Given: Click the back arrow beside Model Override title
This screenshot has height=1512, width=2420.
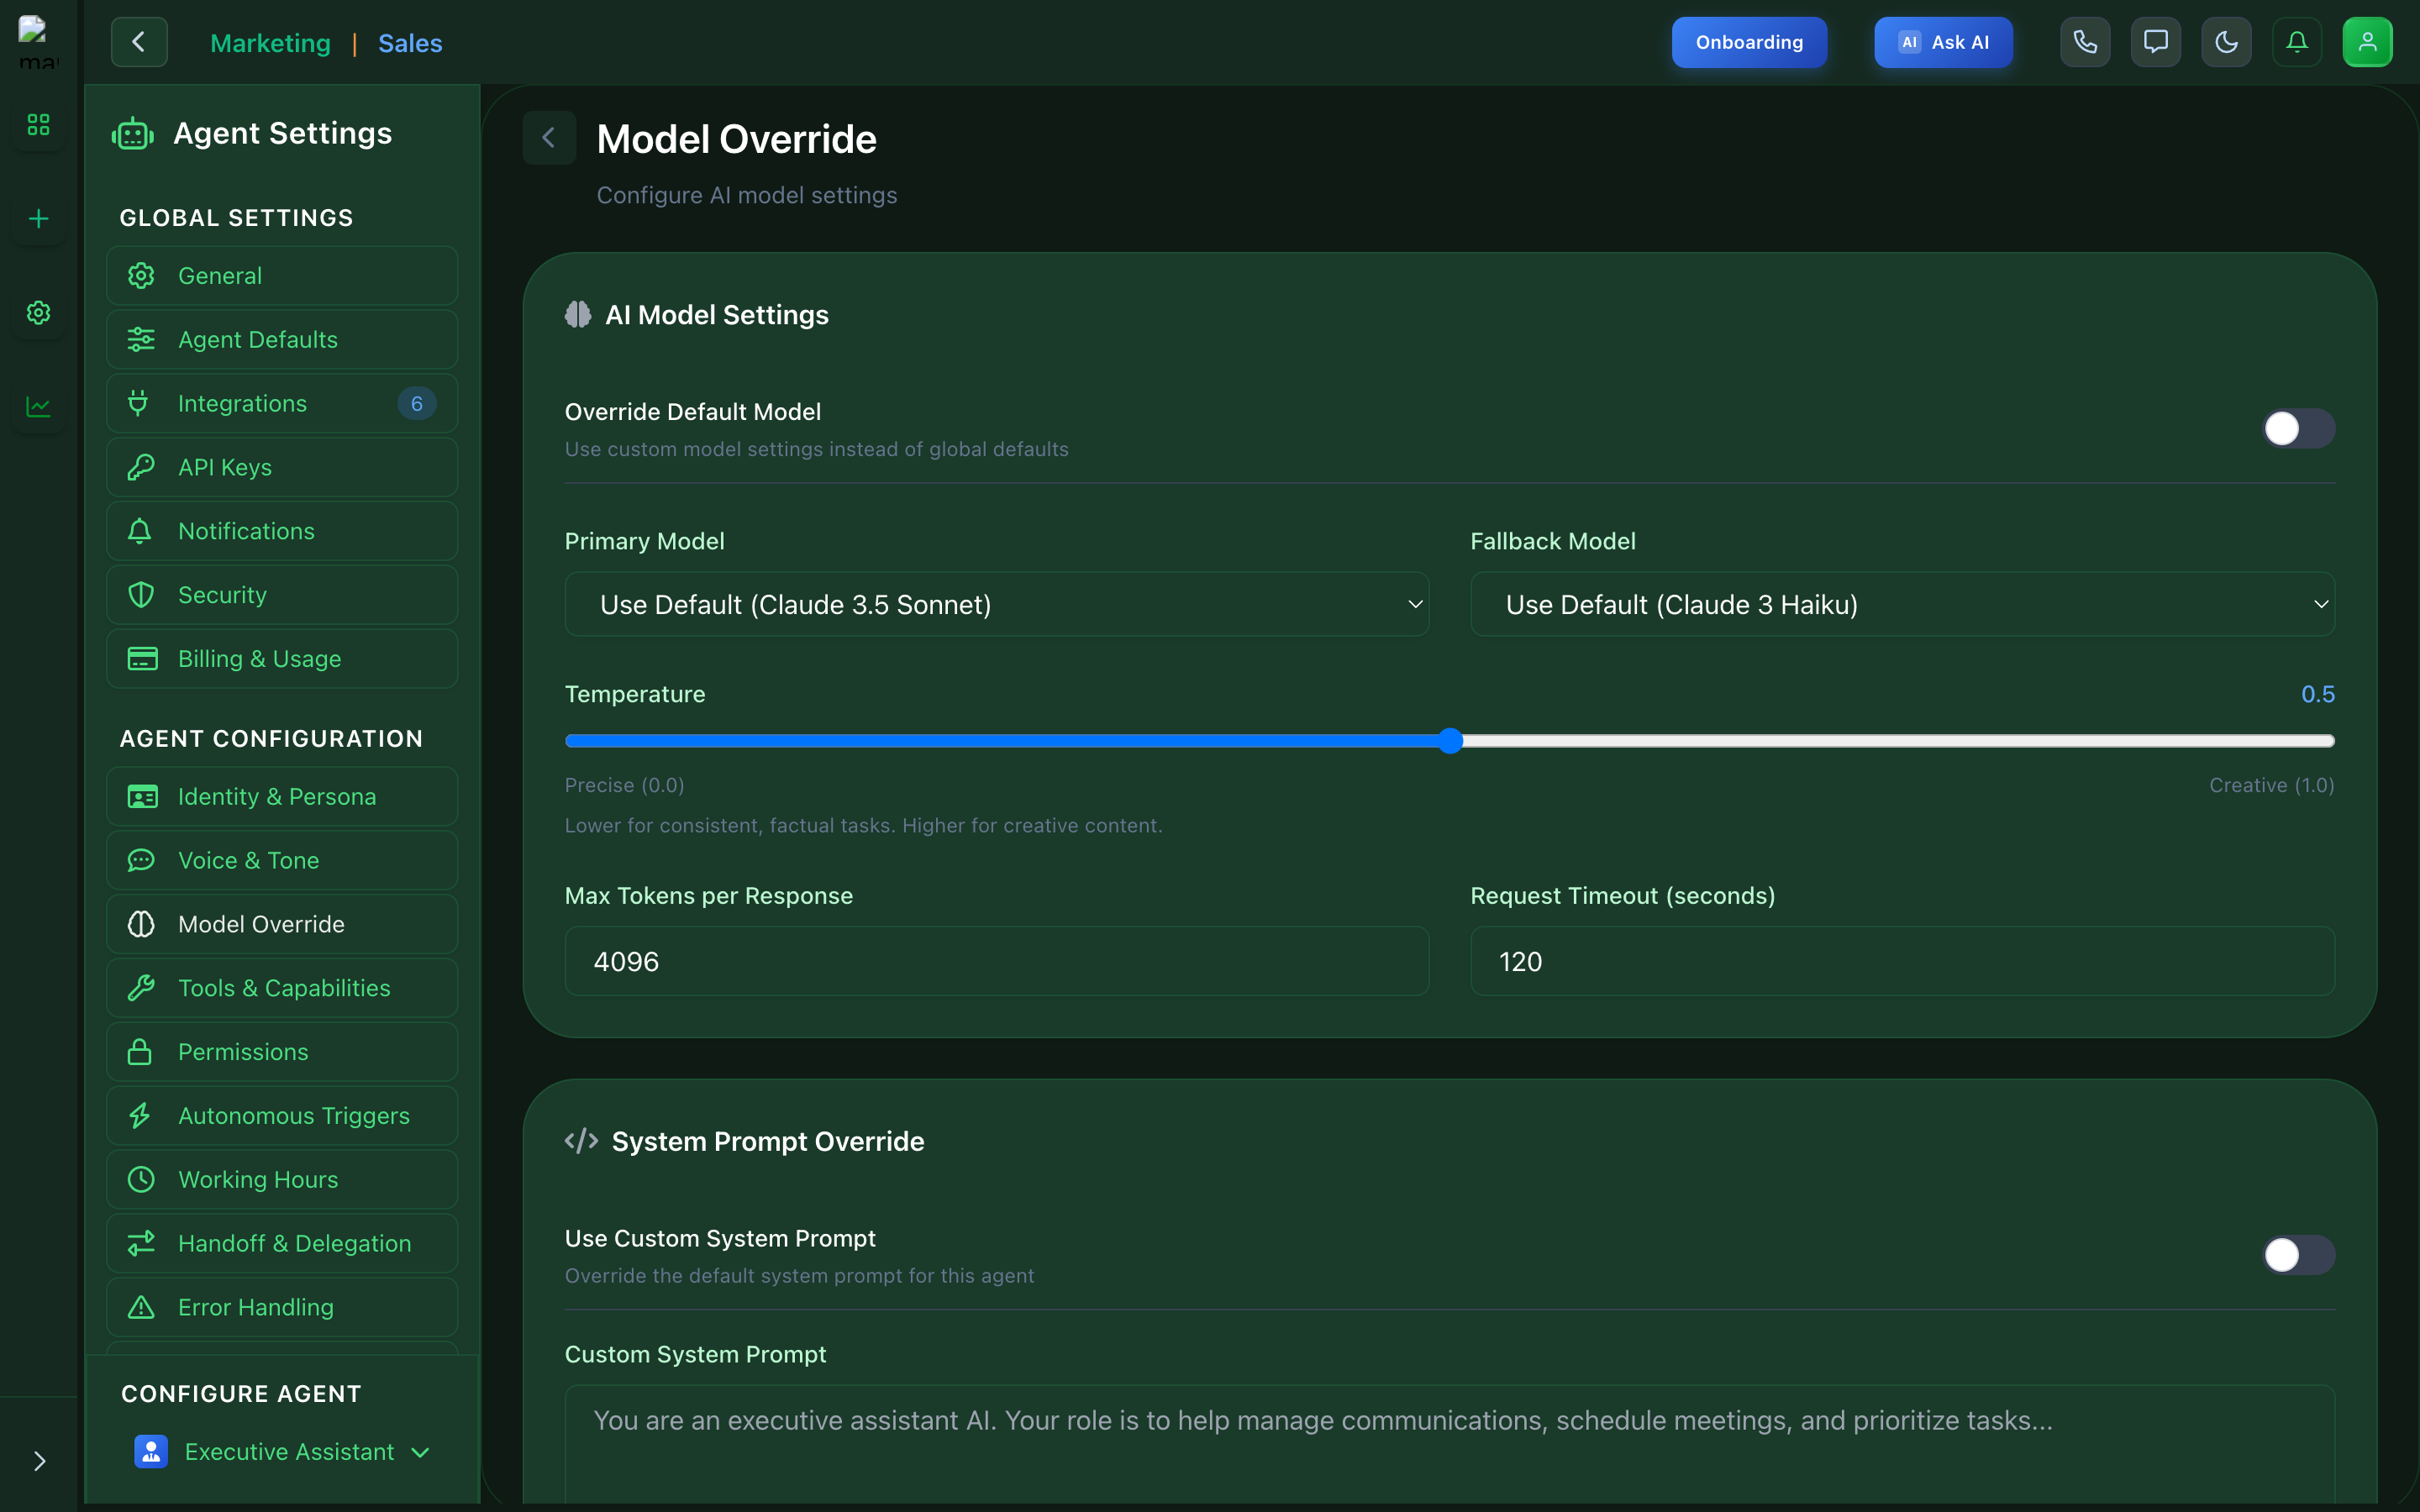Looking at the screenshot, I should pyautogui.click(x=549, y=138).
